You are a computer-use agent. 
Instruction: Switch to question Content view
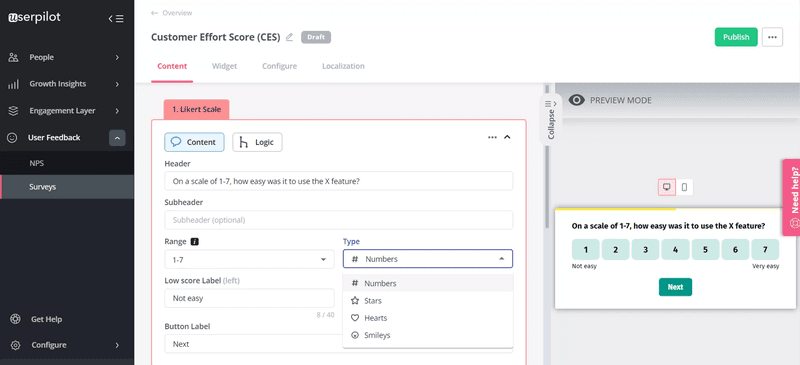[194, 142]
